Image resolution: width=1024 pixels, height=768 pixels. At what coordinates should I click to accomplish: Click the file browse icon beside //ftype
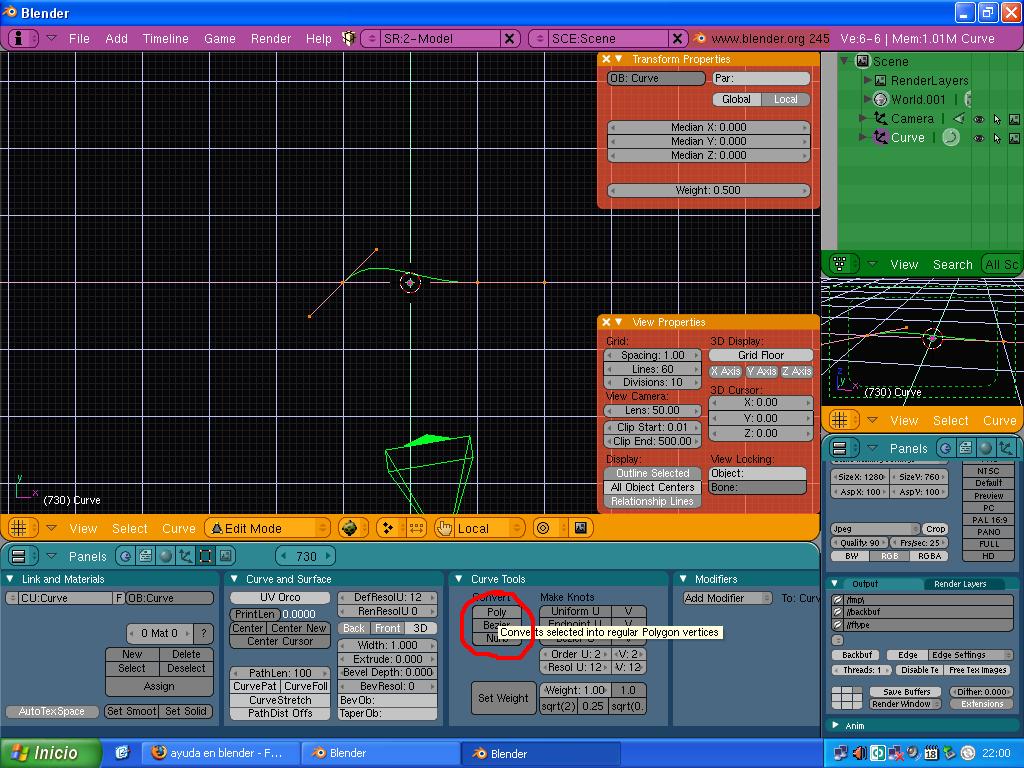[x=838, y=625]
